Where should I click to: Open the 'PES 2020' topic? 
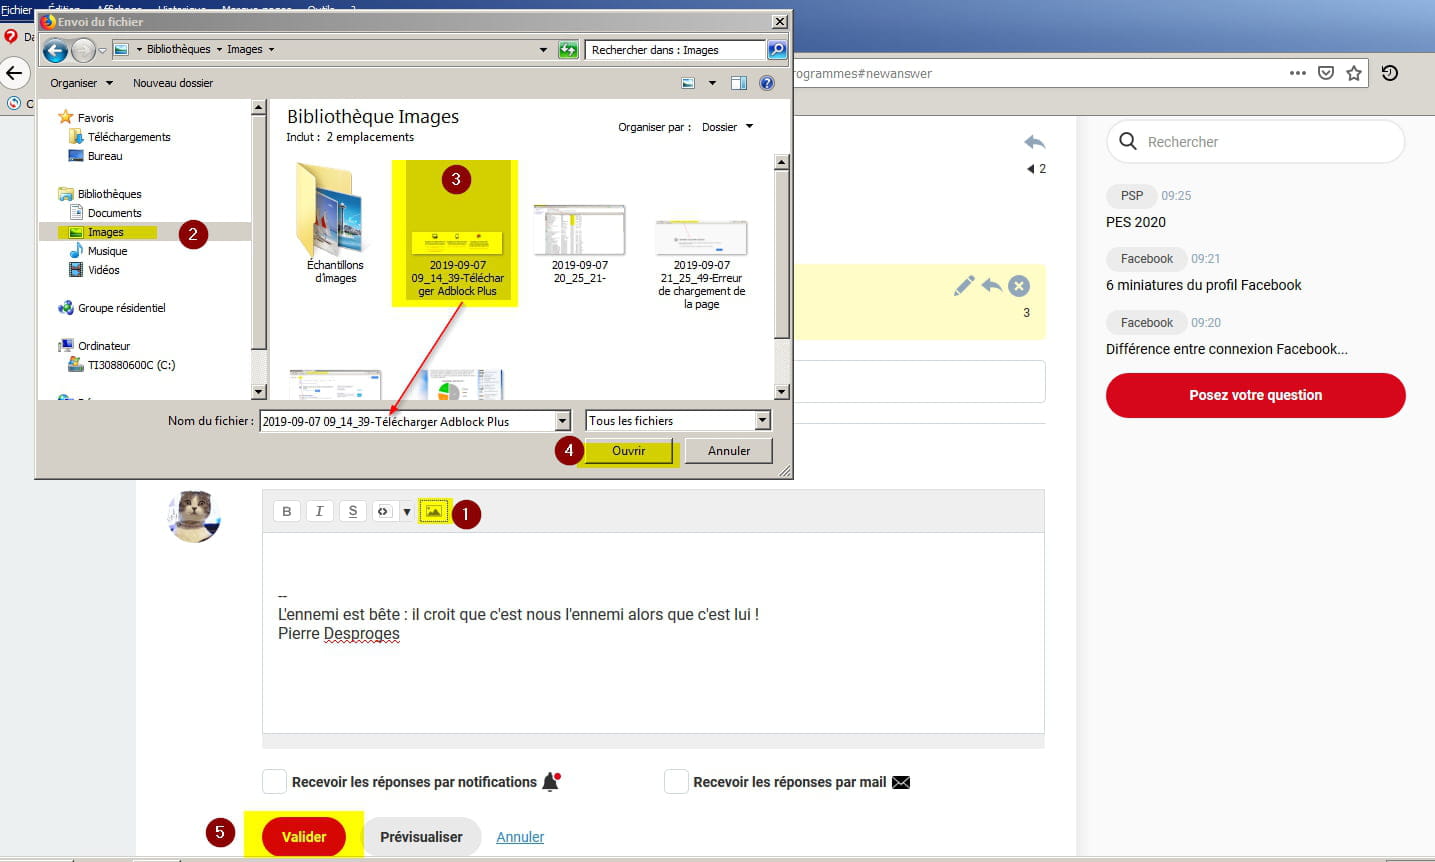(x=1136, y=222)
